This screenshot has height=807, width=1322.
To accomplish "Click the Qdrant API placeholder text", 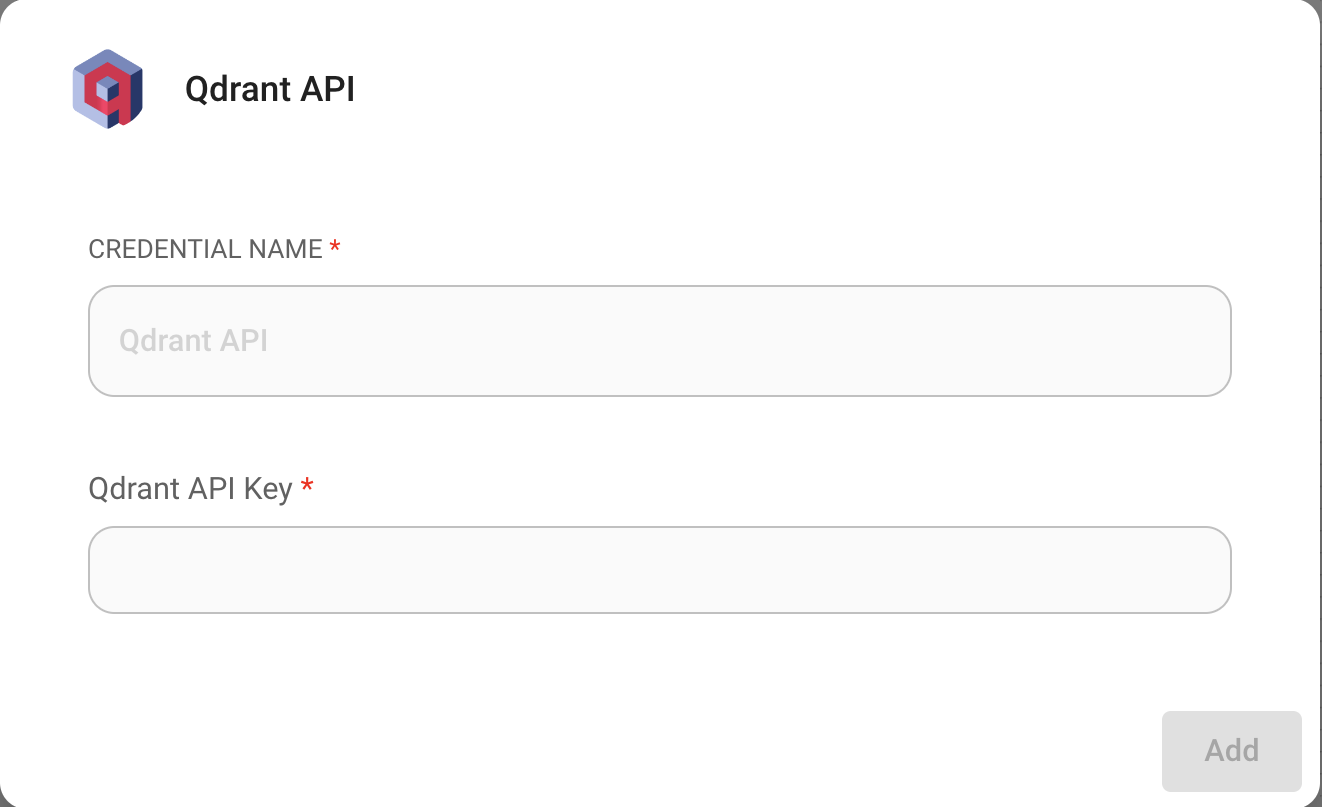I will click(x=194, y=341).
